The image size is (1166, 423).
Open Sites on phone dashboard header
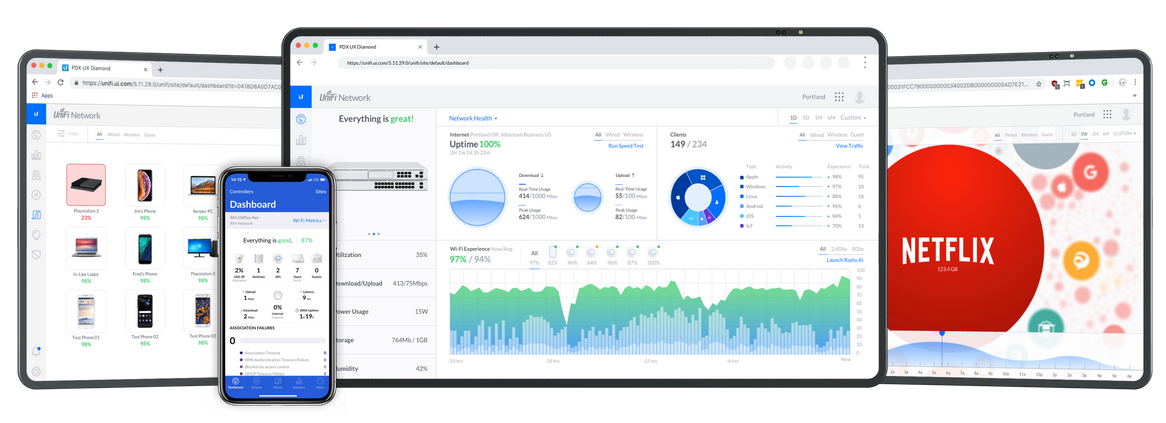click(x=321, y=191)
